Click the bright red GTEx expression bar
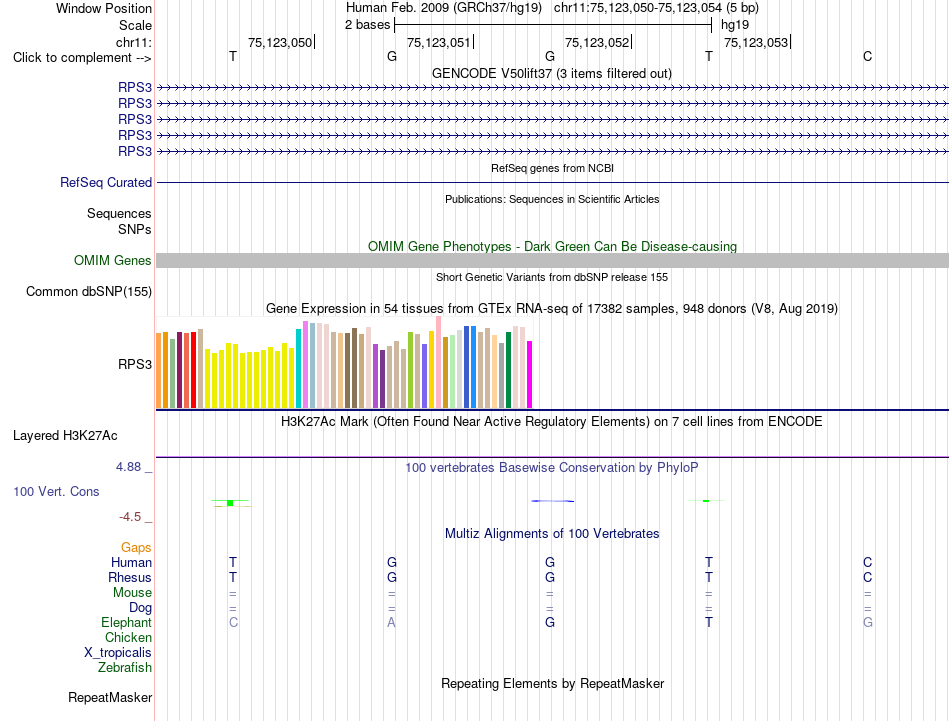The width and height of the screenshot is (950, 721). pyautogui.click(x=193, y=370)
